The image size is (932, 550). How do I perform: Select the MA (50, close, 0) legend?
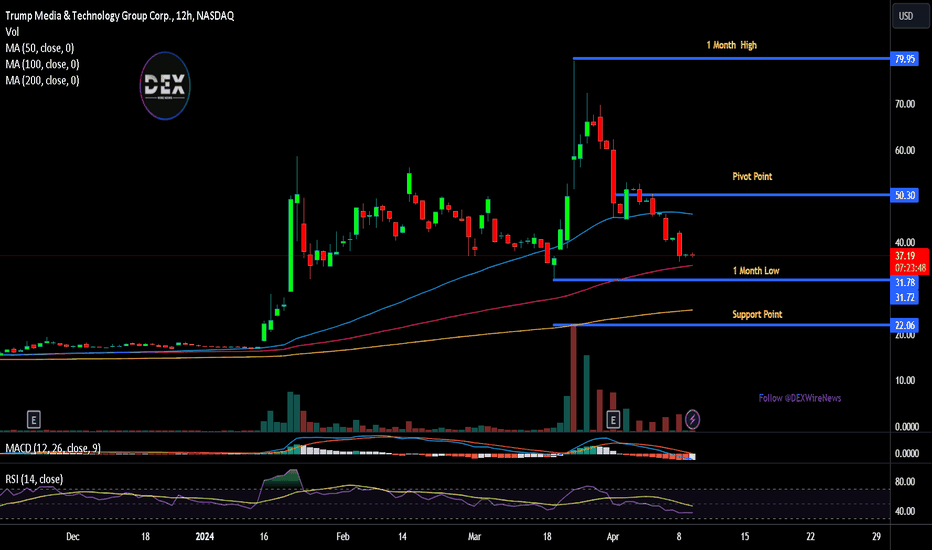40,48
